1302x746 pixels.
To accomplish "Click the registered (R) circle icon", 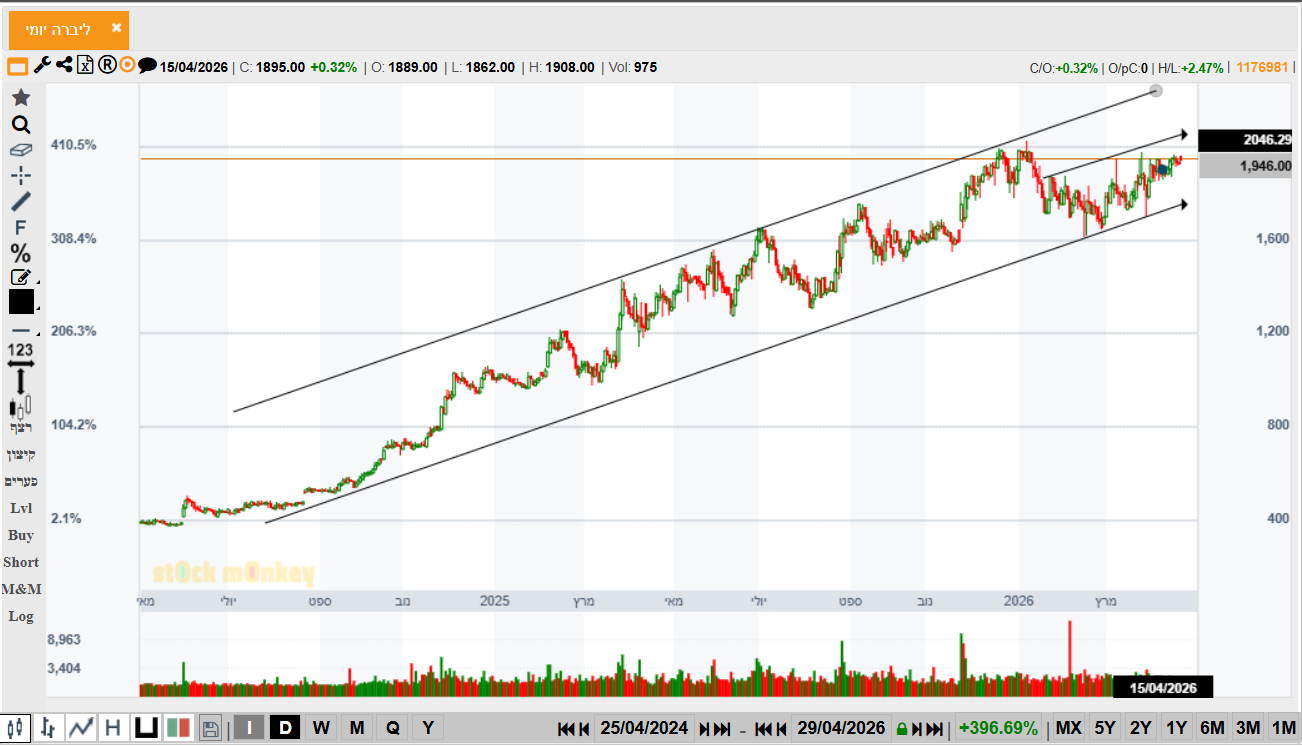I will [107, 66].
